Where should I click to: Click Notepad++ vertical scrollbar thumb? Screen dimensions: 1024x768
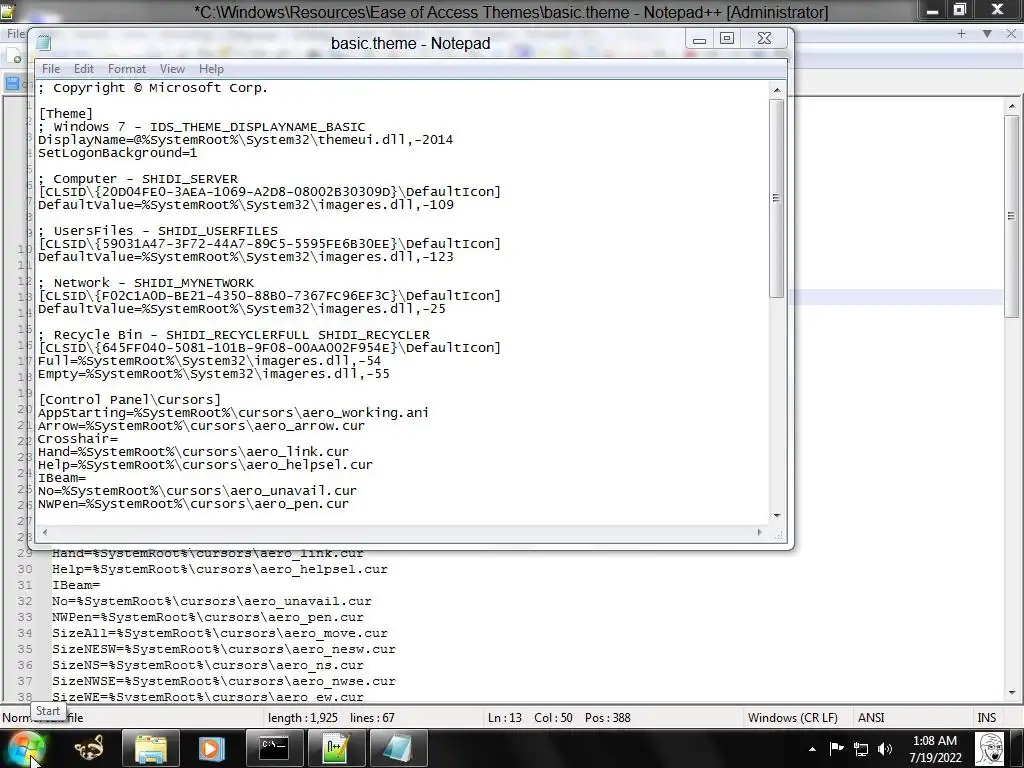pos(1012,216)
